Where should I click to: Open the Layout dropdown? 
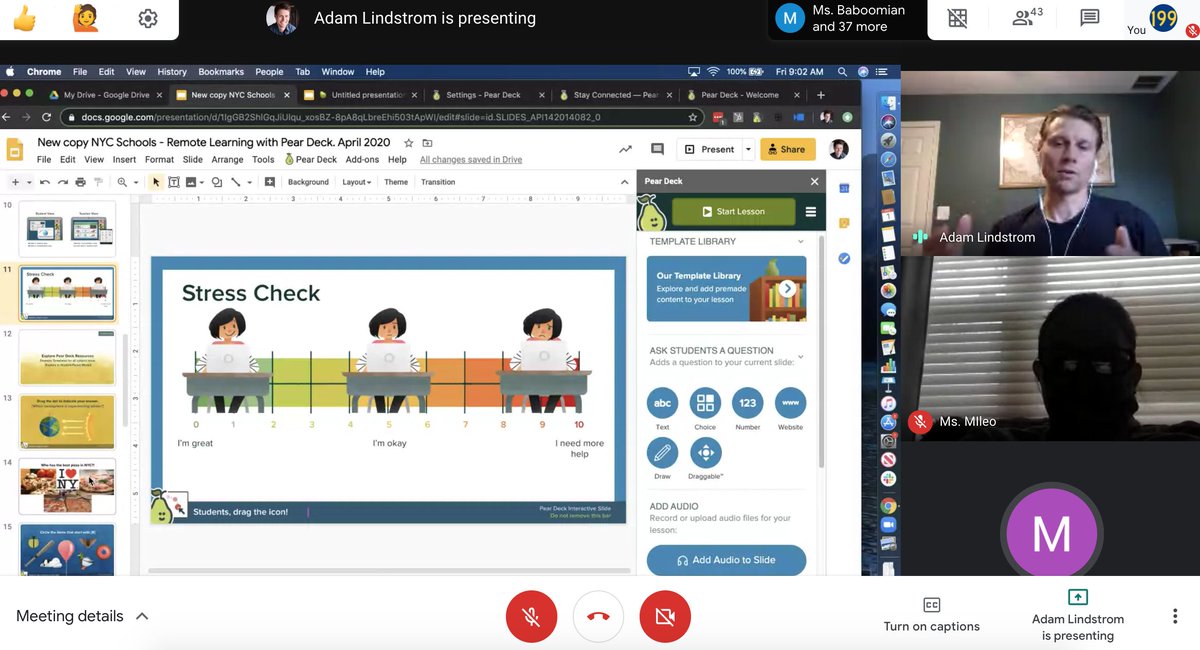(356, 182)
